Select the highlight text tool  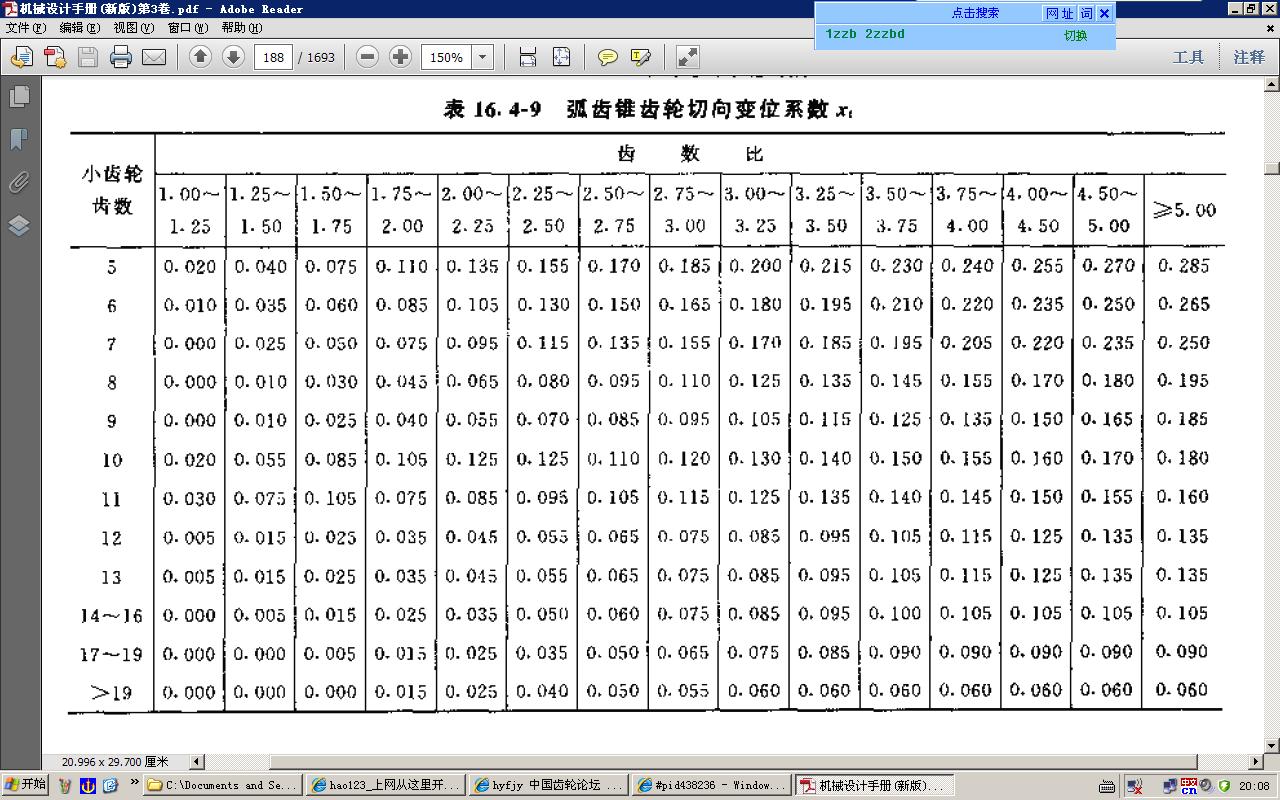pos(641,57)
